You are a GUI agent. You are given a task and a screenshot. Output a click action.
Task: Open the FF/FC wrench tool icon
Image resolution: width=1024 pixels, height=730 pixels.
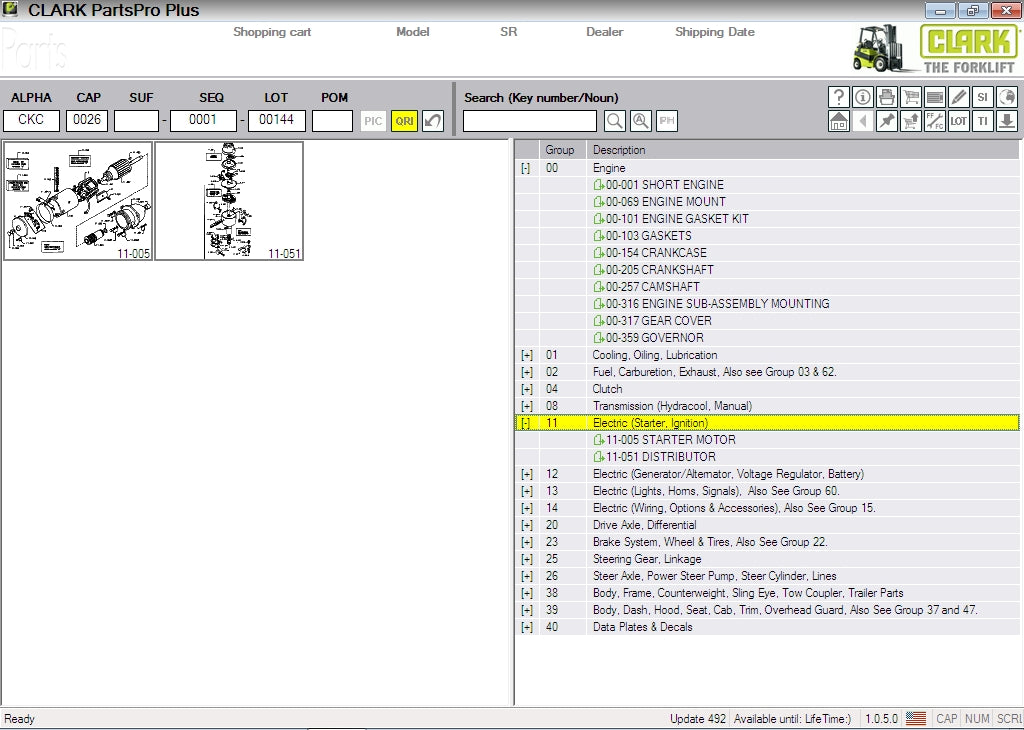pos(935,121)
